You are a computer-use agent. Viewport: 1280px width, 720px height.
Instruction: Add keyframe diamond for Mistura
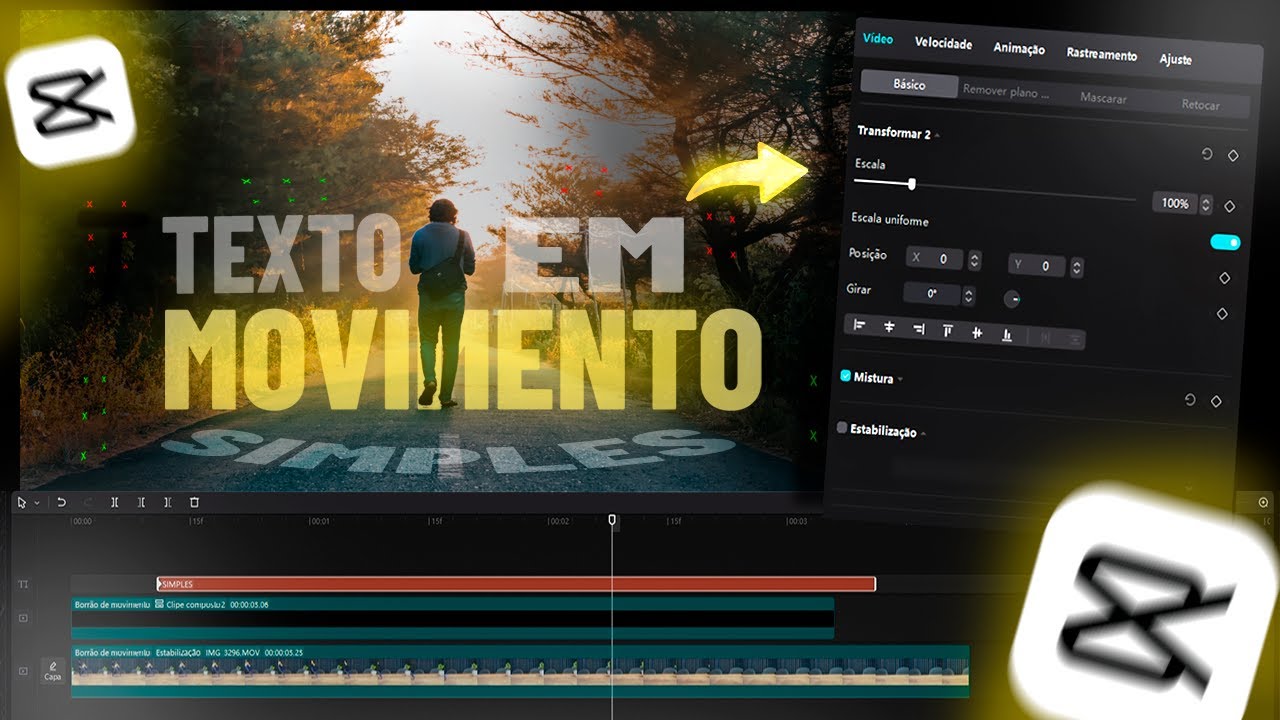click(x=1216, y=401)
